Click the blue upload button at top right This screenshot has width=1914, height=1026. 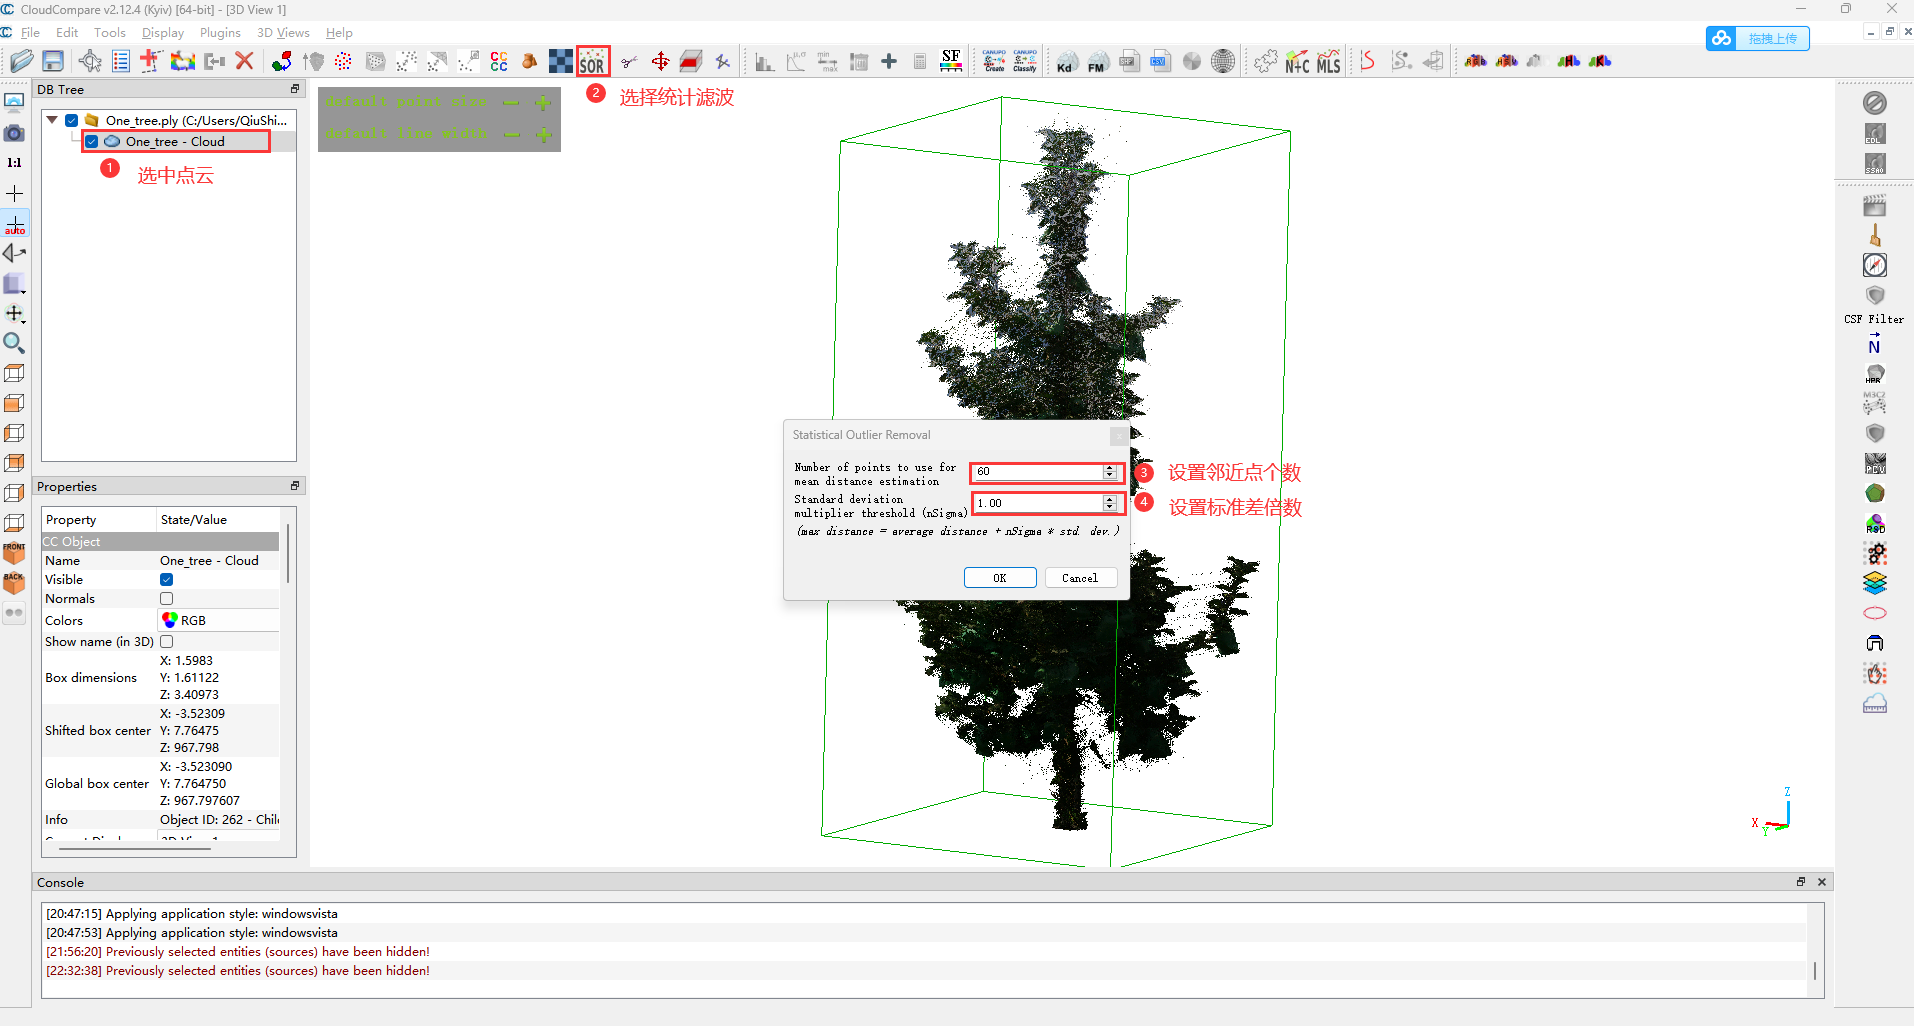pos(1757,38)
